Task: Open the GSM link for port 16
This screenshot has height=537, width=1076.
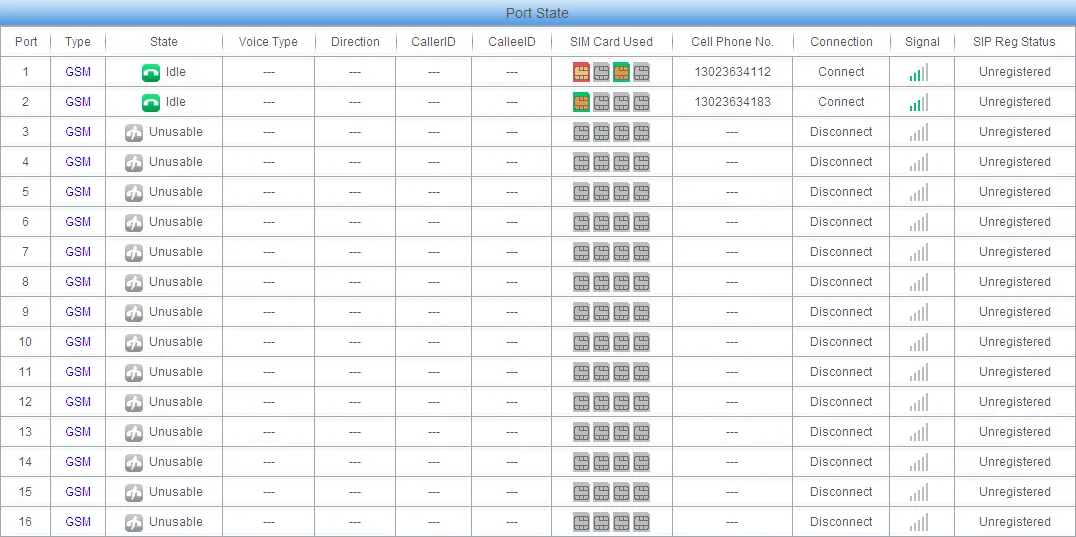Action: pos(78,522)
